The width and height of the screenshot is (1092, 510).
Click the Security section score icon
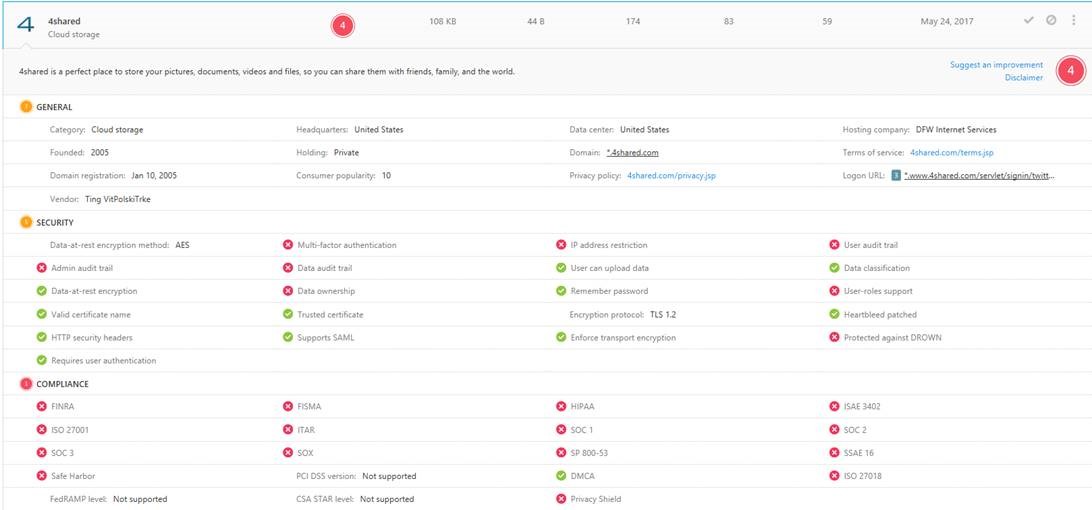click(26, 223)
